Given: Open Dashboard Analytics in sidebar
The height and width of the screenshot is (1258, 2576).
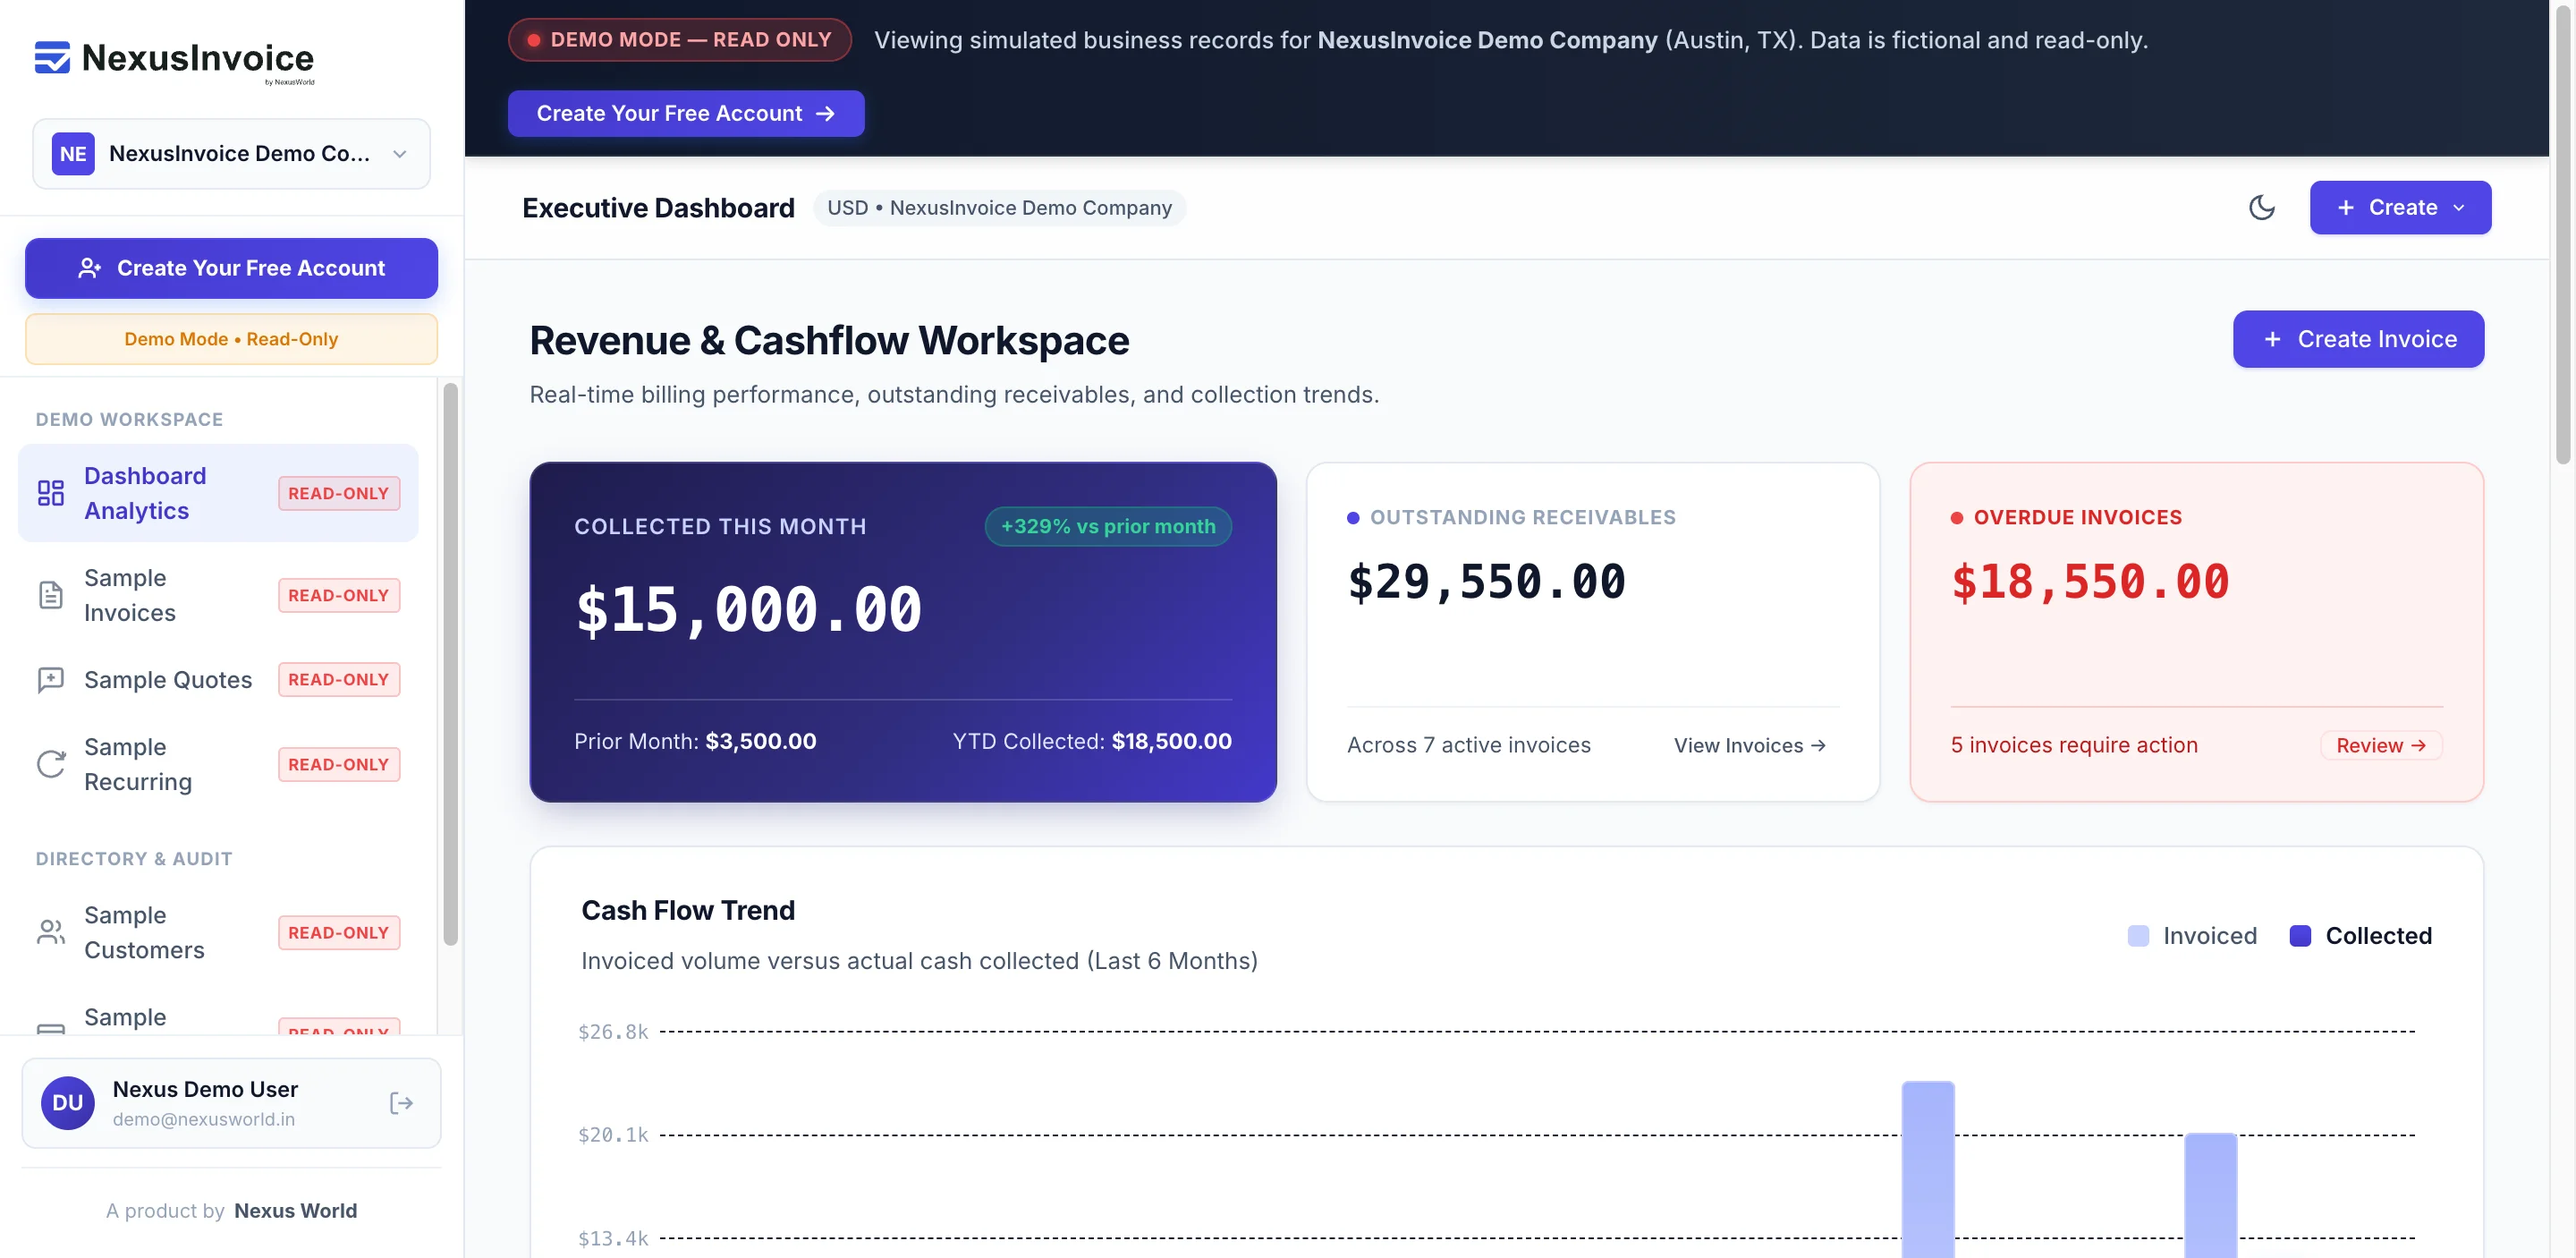Looking at the screenshot, I should point(218,493).
